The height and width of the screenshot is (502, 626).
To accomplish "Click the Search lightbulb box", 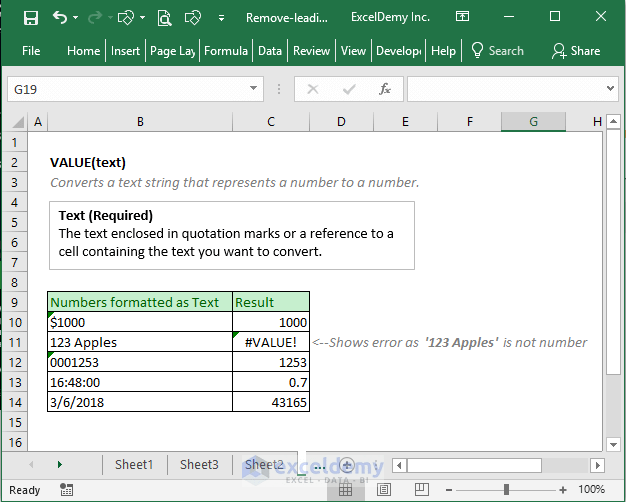I will [x=497, y=51].
